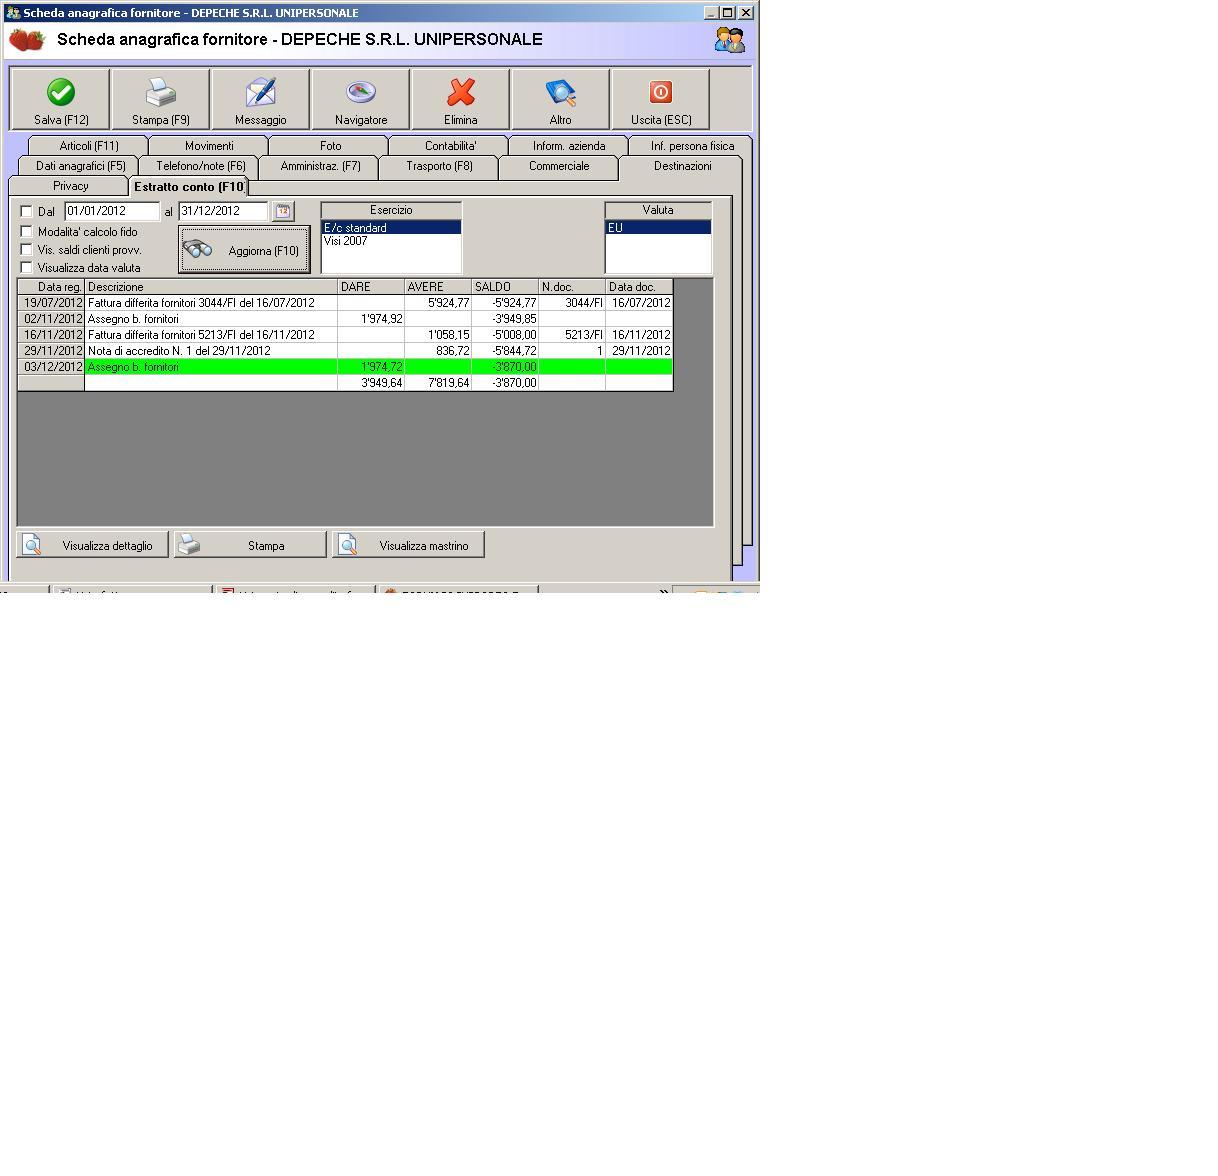
Task: Click the Salva (F12) green checkmark button
Action: pyautogui.click(x=60, y=99)
